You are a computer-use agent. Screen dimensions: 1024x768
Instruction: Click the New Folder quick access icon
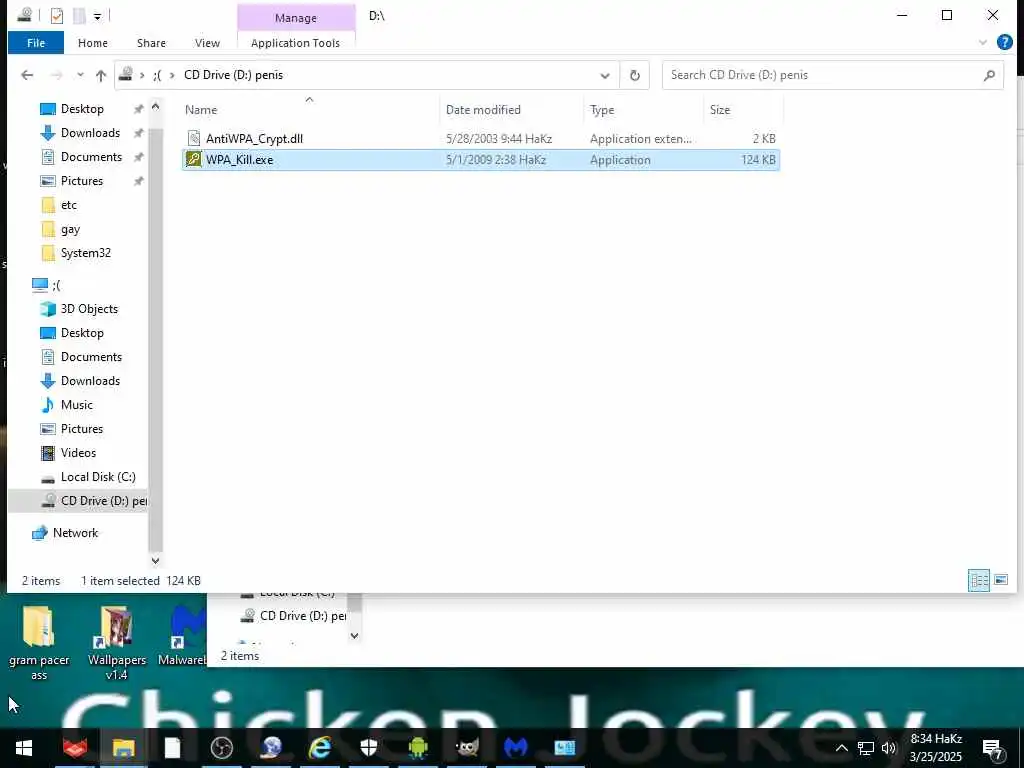[79, 15]
